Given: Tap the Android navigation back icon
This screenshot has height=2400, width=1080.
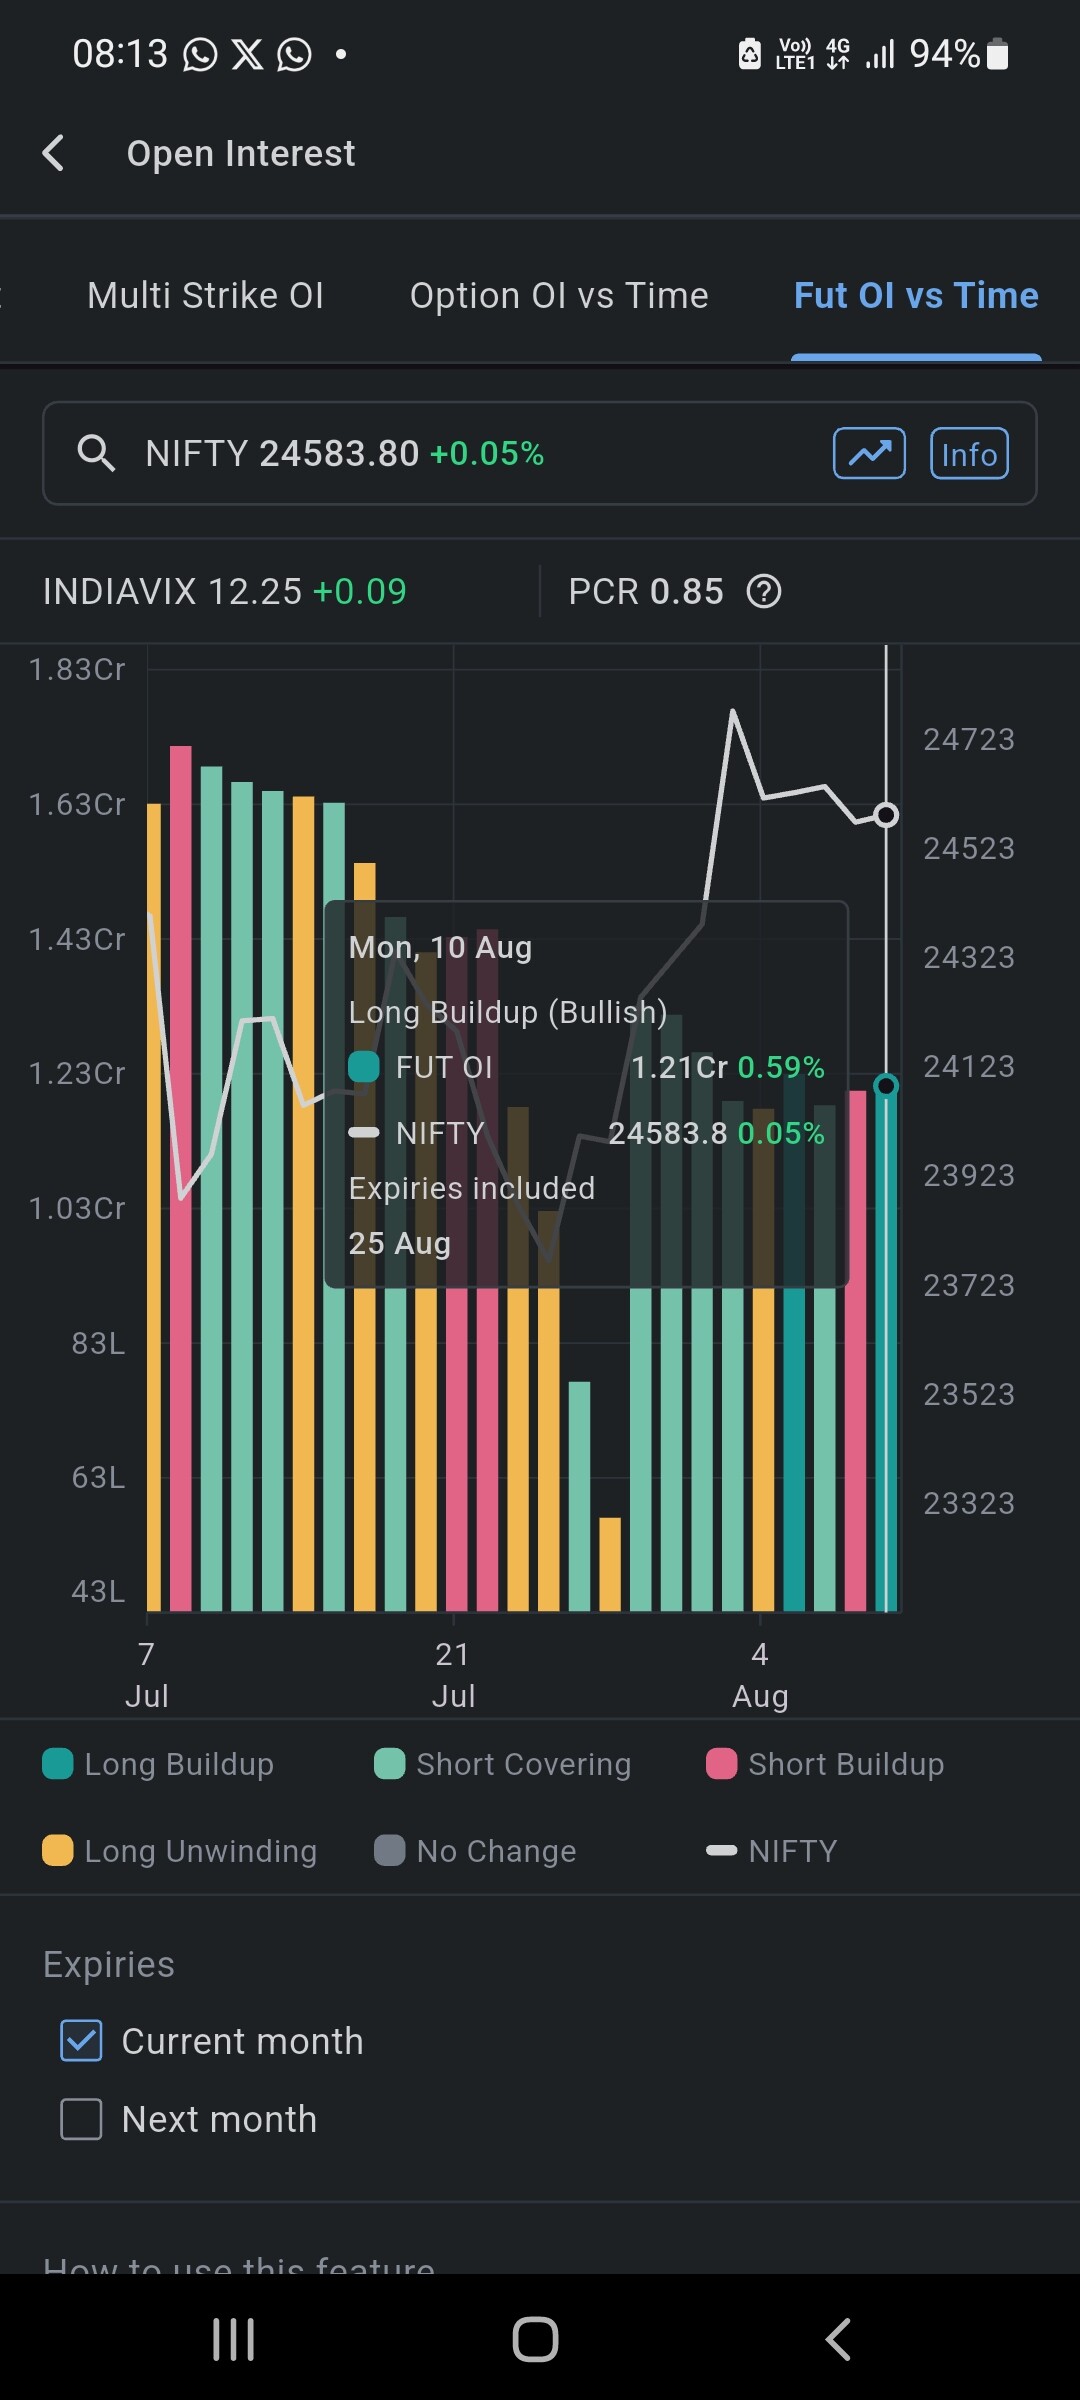Looking at the screenshot, I should [x=838, y=2339].
